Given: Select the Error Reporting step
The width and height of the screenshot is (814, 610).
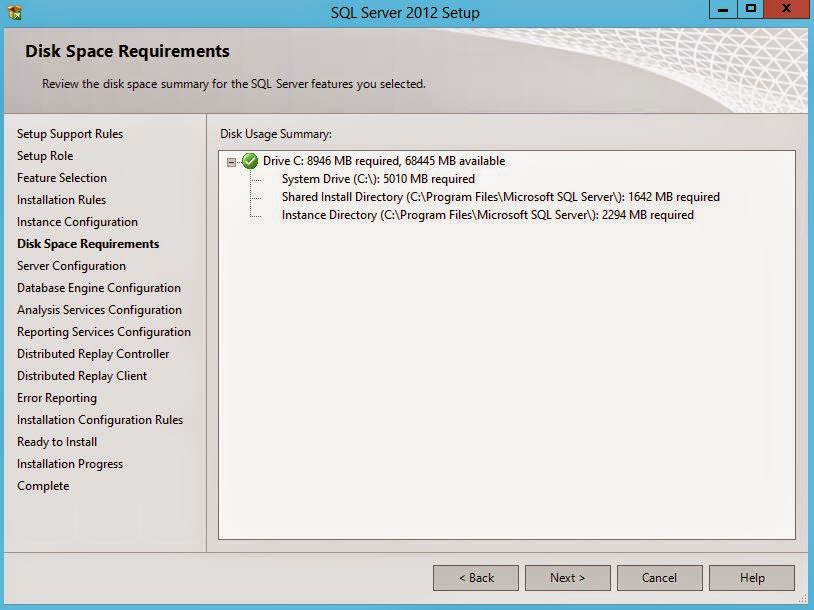Looking at the screenshot, I should 57,398.
